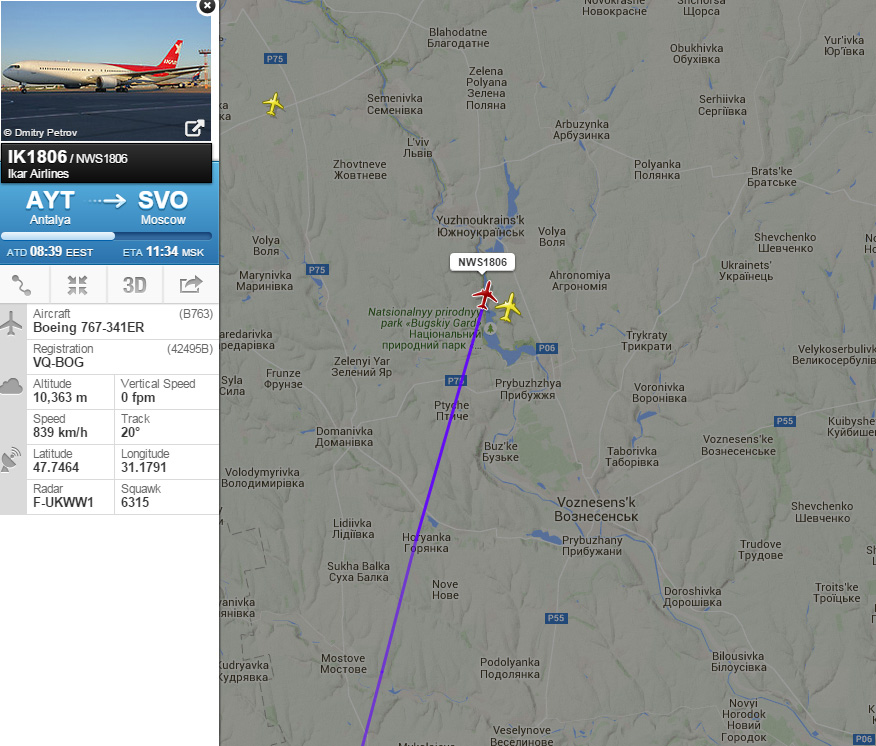Click the IK1806 flight number header
The image size is (876, 746).
coord(37,157)
